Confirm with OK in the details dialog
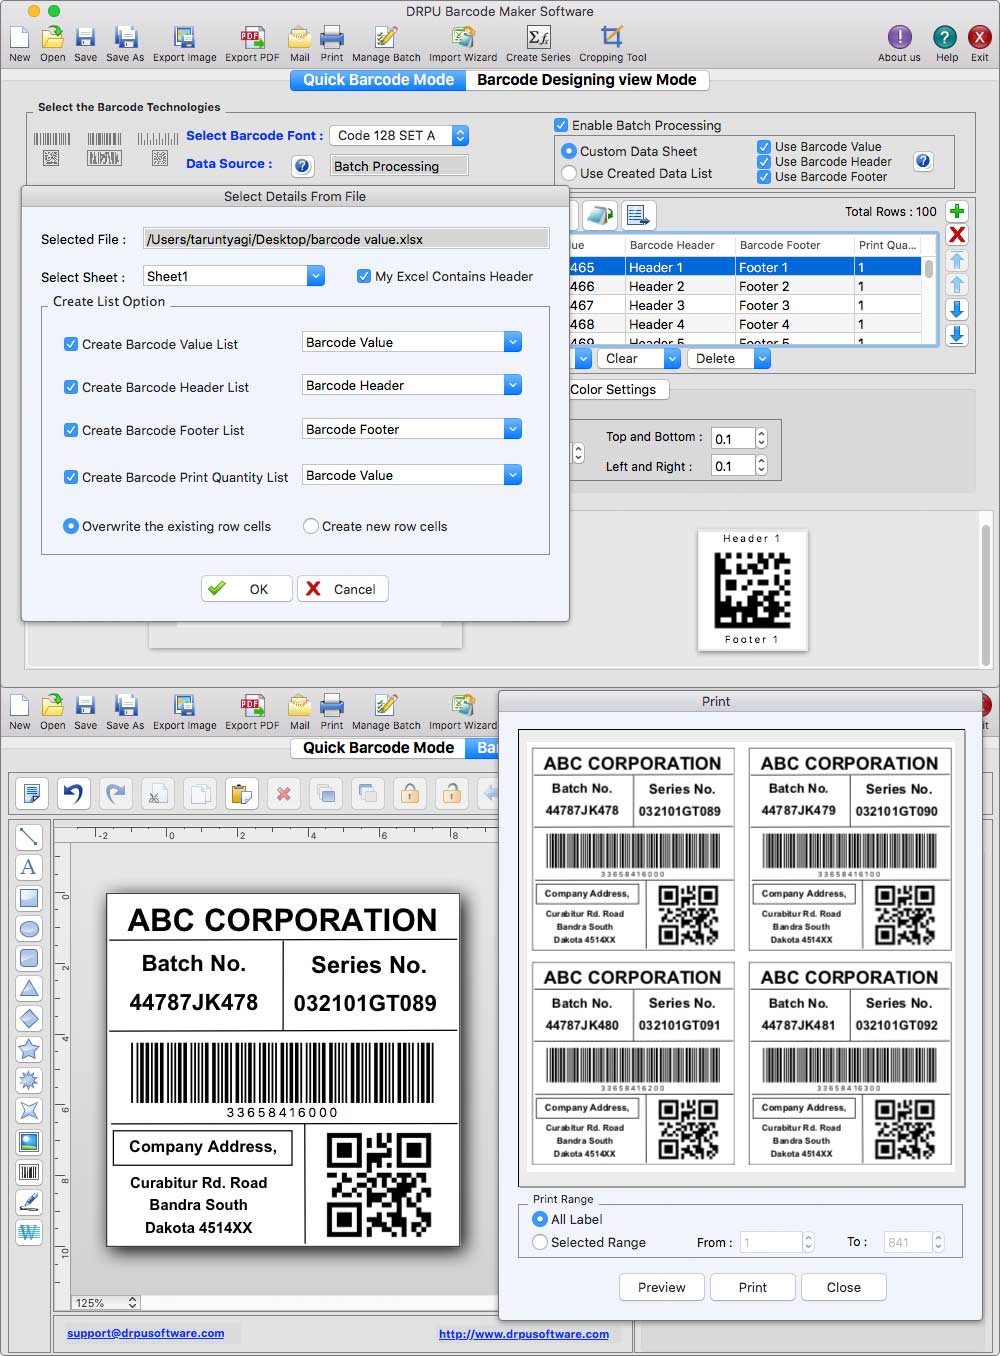 pos(245,588)
